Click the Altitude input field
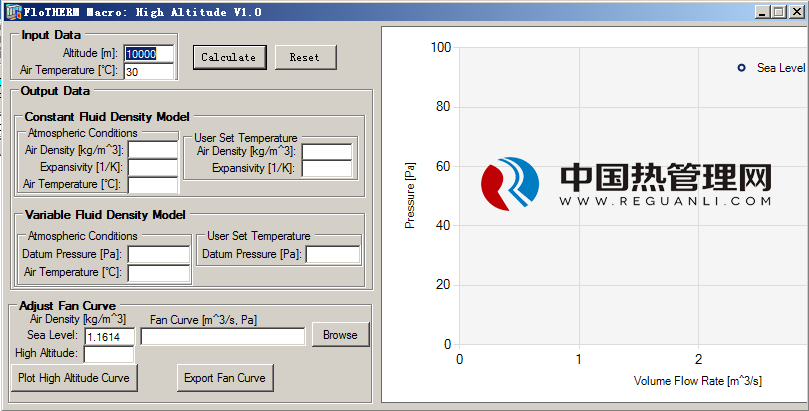The image size is (809, 411). 150,54
